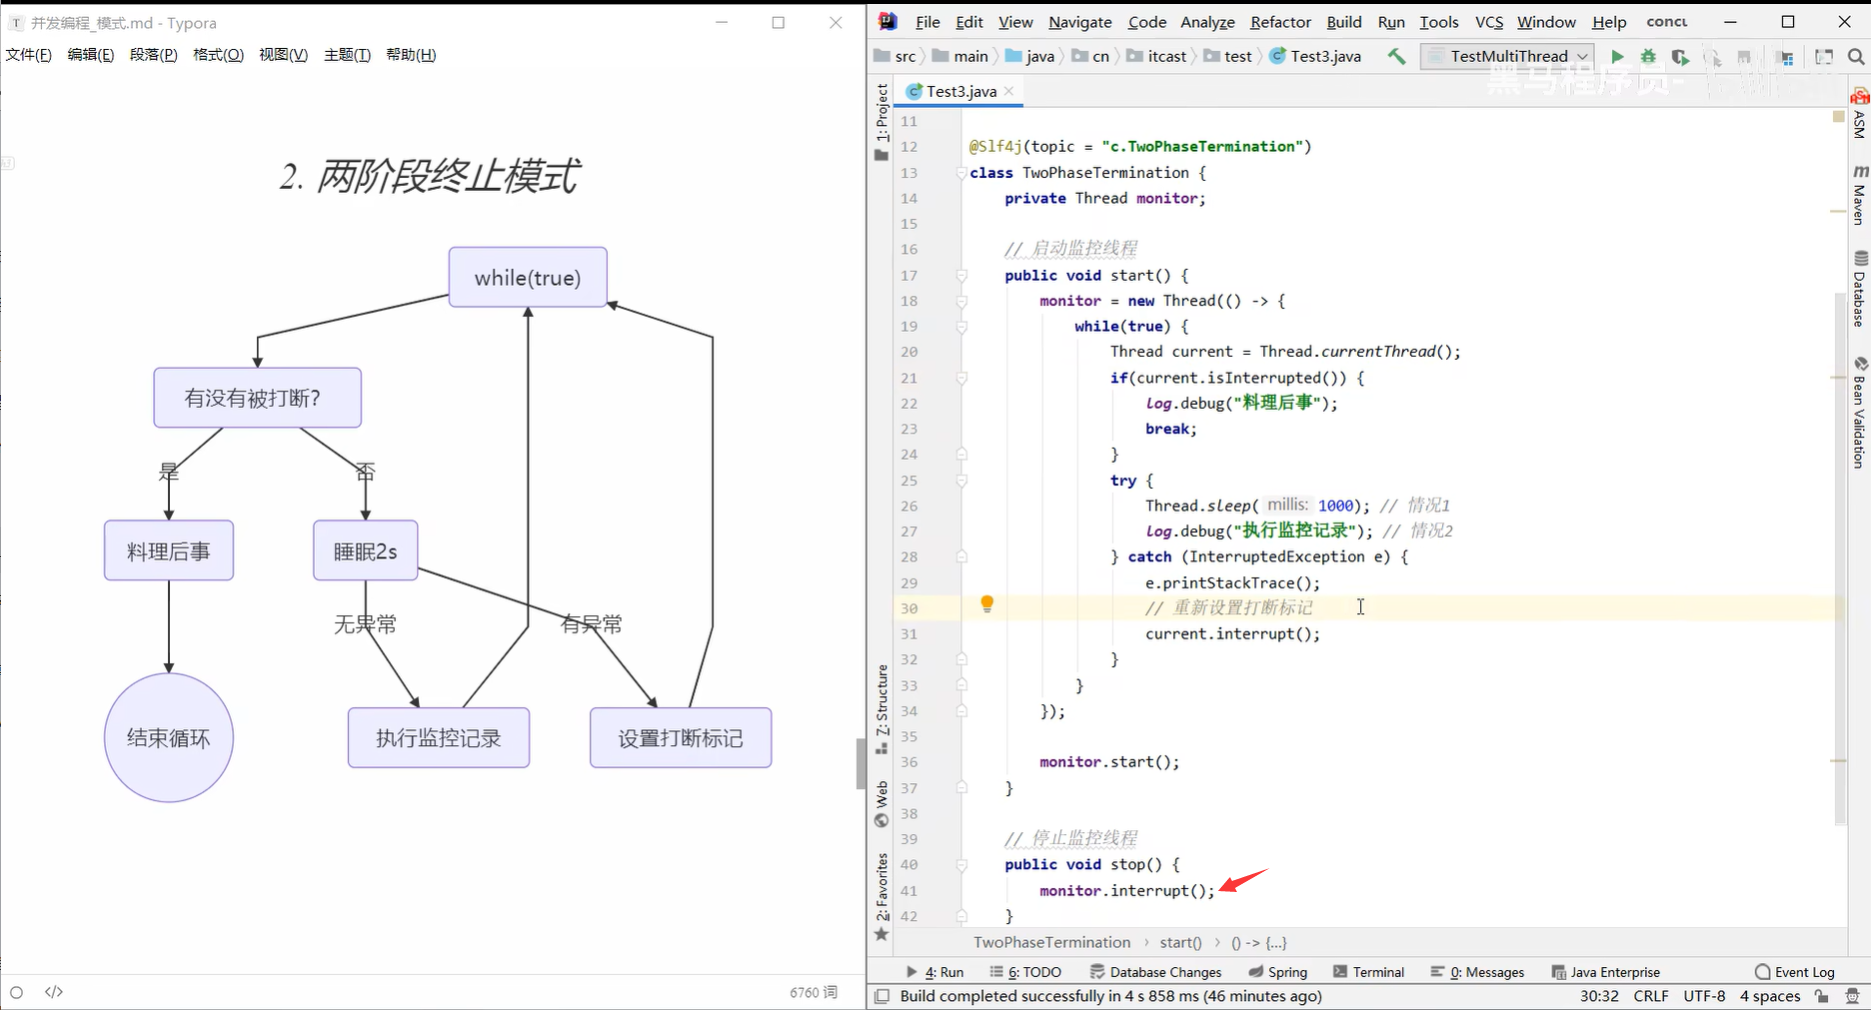Image resolution: width=1871 pixels, height=1010 pixels.
Task: Click TwoPhaseTermination in the editor breadcrumb
Action: coord(1052,943)
